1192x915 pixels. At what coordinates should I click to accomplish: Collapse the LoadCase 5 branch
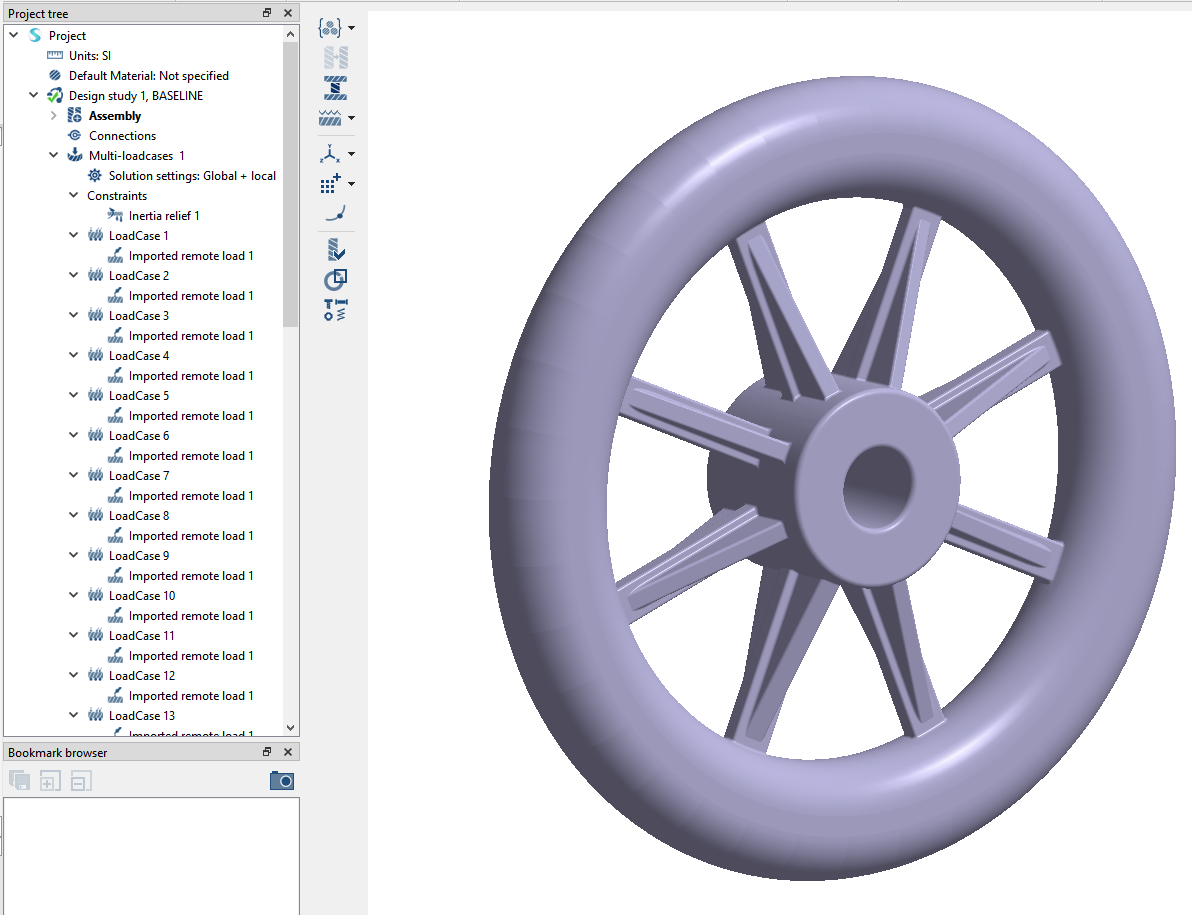pos(74,396)
